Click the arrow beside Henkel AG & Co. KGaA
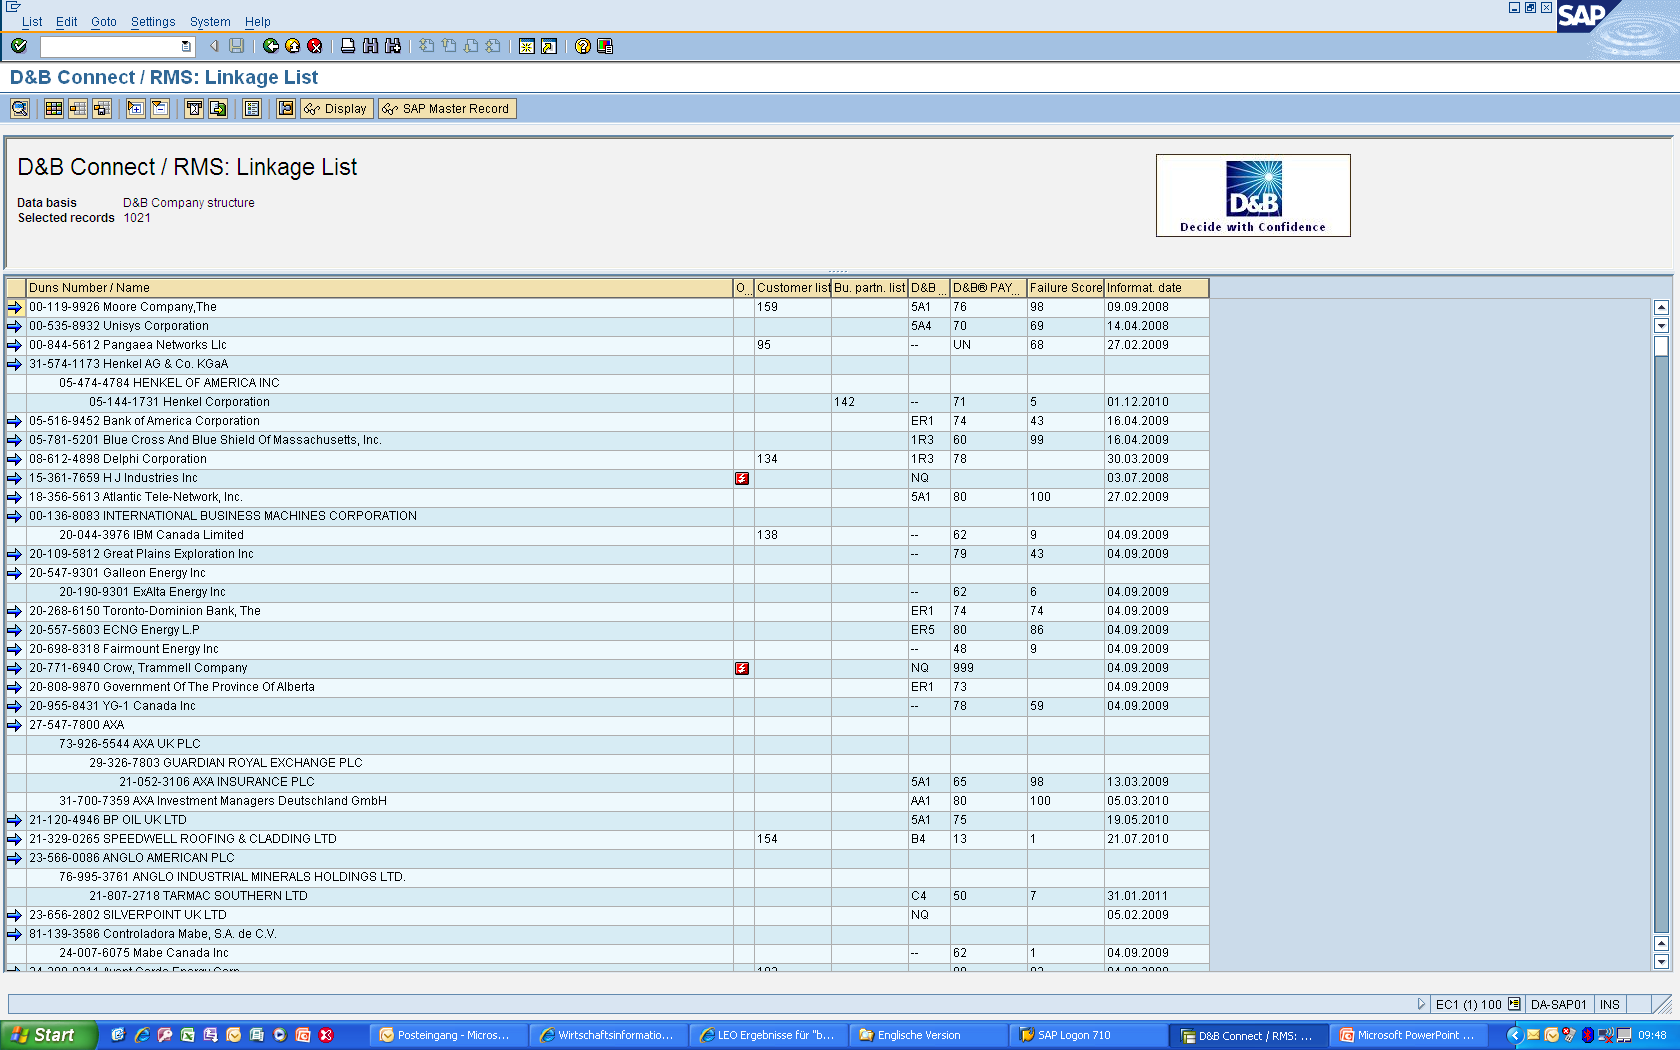 (x=15, y=364)
